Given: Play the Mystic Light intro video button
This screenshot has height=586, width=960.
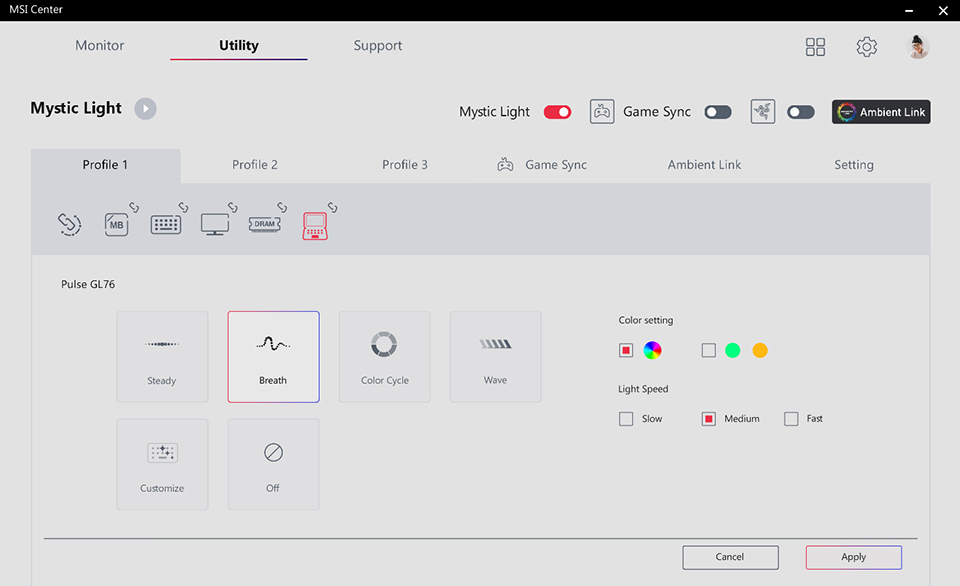Looking at the screenshot, I should [145, 108].
